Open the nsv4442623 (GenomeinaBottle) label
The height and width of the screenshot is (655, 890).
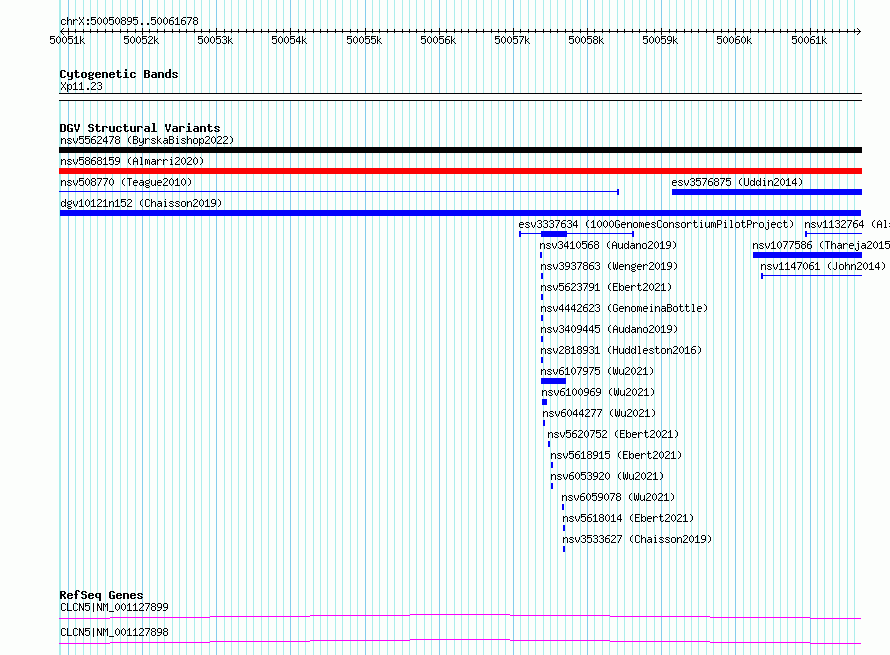click(624, 308)
